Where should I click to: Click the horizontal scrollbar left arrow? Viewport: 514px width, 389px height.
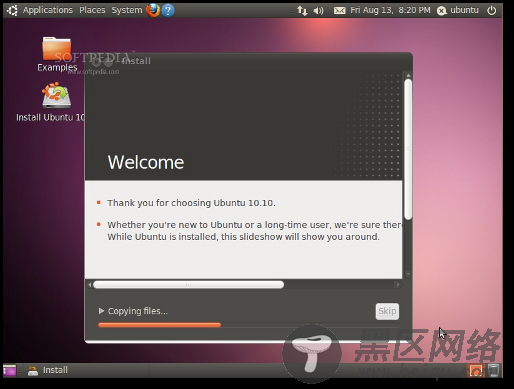(x=90, y=285)
